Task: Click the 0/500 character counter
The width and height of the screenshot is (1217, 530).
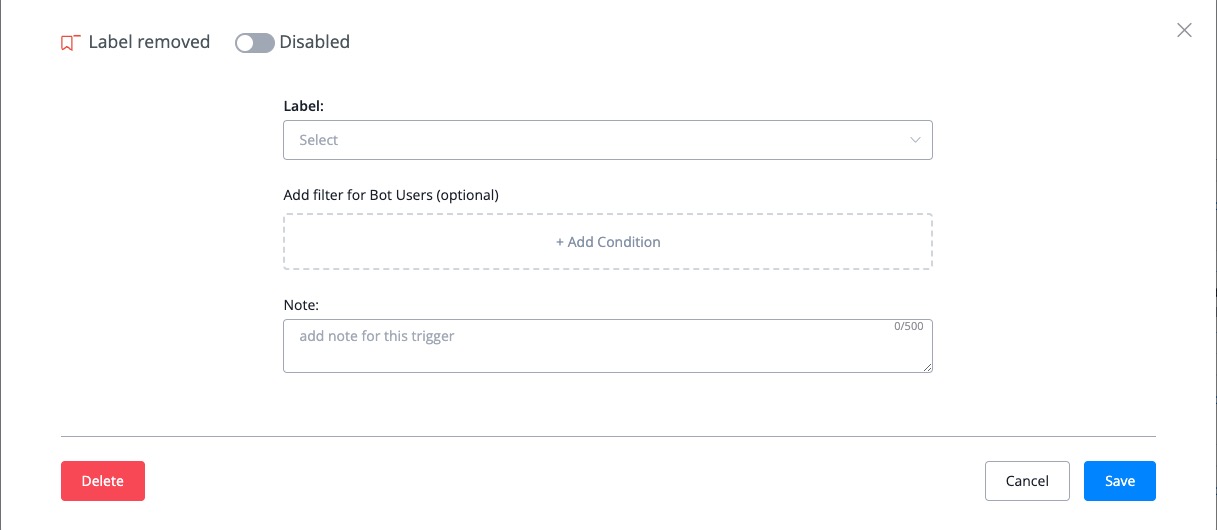Action: click(909, 327)
